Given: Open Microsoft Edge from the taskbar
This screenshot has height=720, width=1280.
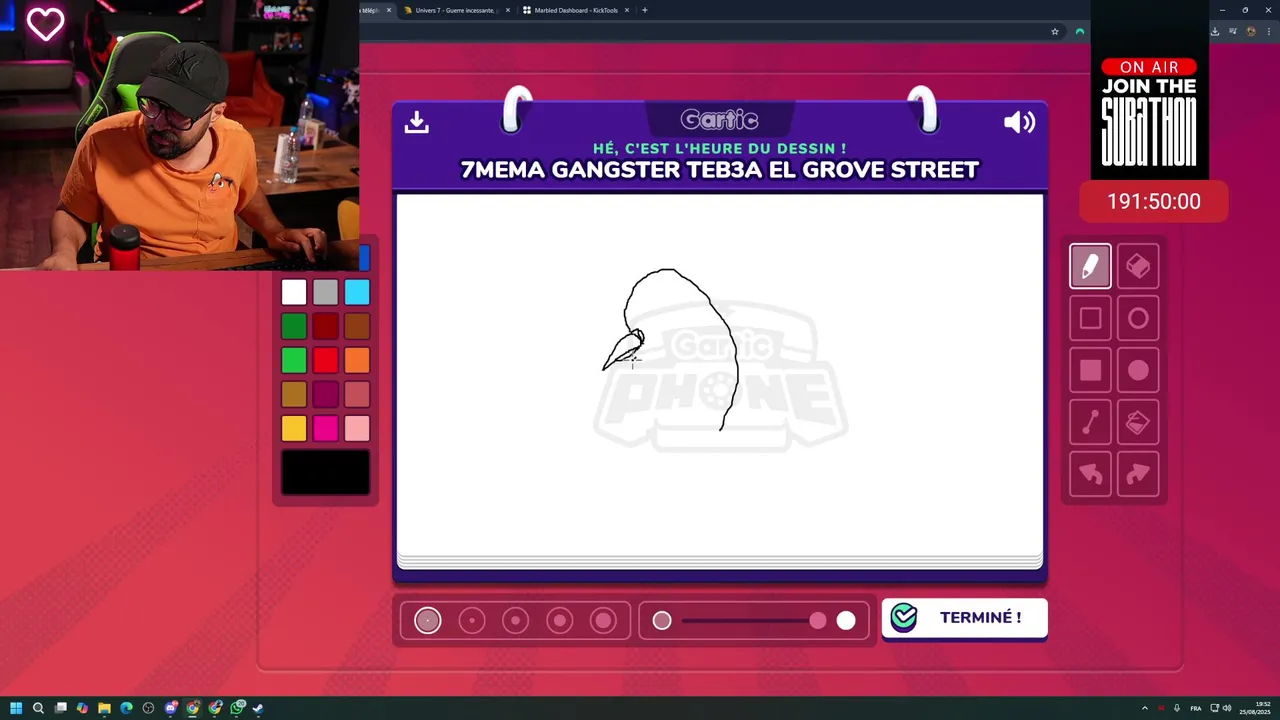Looking at the screenshot, I should pos(126,708).
